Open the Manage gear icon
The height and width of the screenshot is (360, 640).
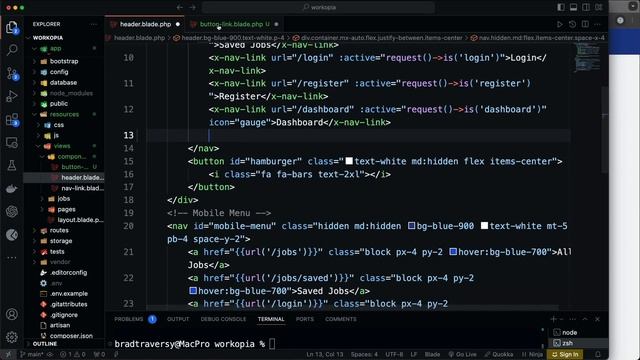[12, 337]
